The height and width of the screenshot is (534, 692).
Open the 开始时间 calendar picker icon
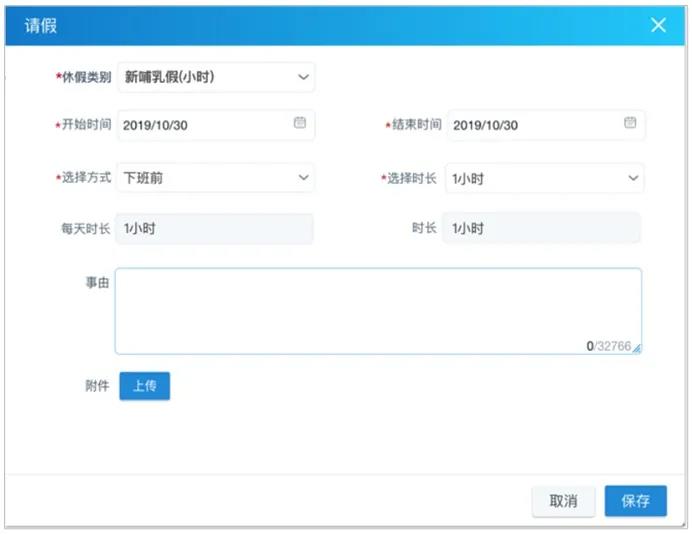pyautogui.click(x=299, y=123)
